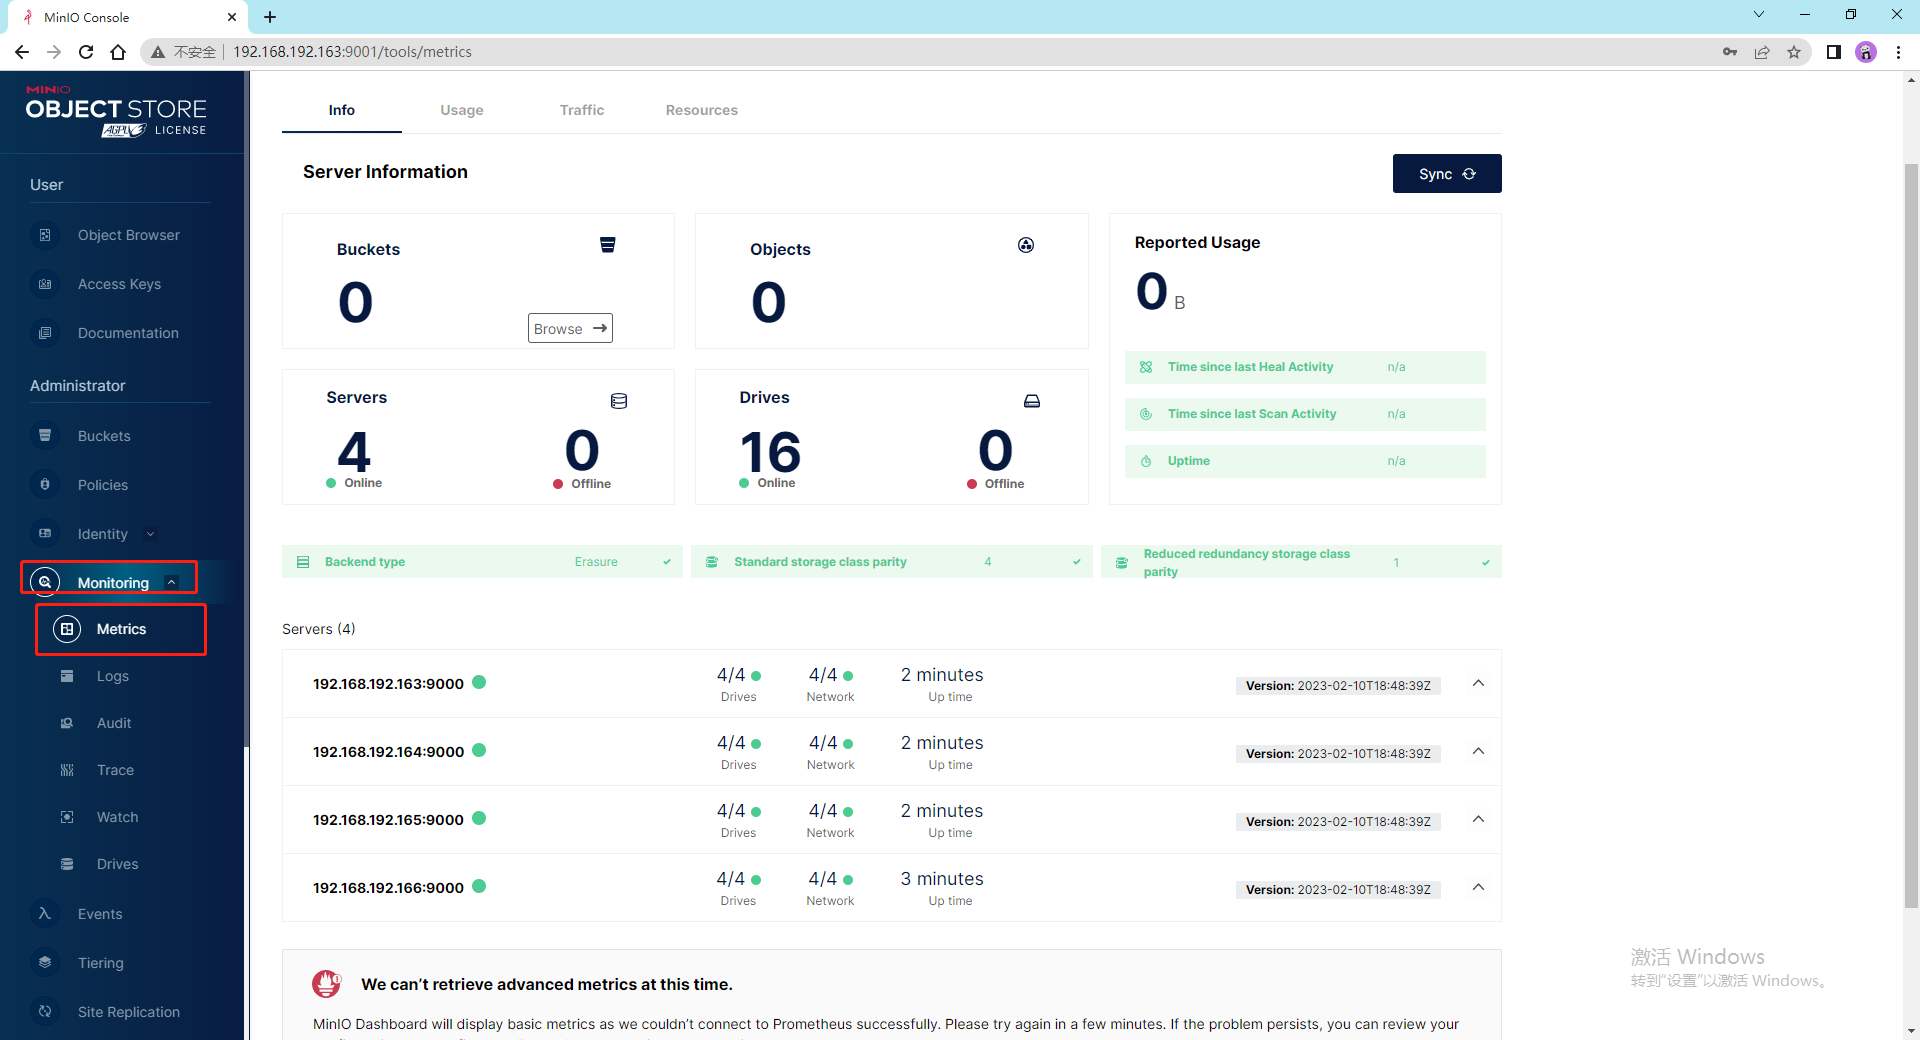Collapse server 192.168.192.164:9000 details
1920x1040 pixels.
click(1478, 751)
